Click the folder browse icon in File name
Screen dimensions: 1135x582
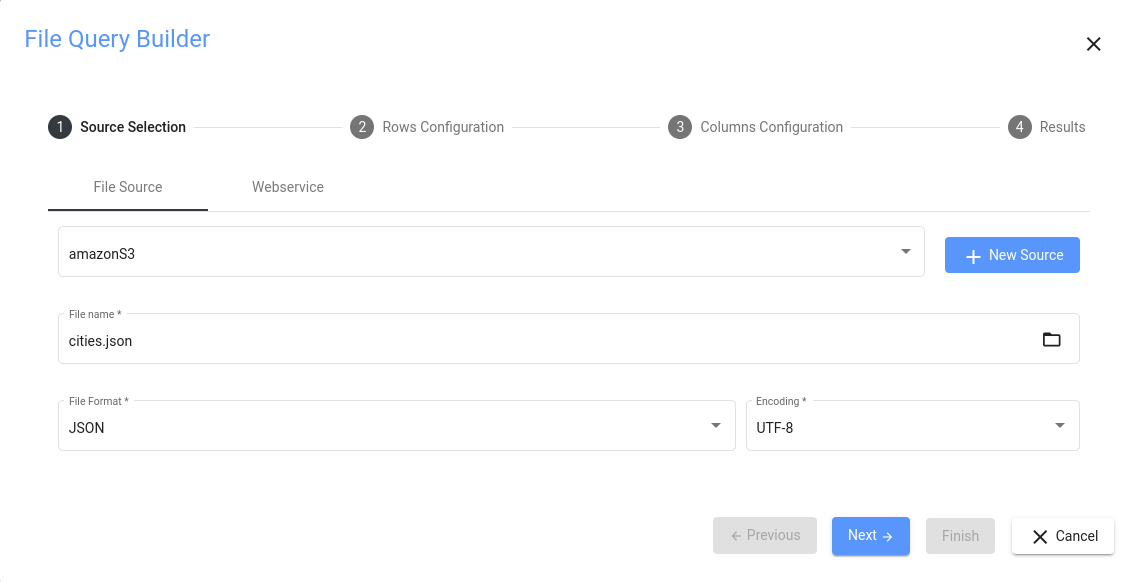(1051, 340)
